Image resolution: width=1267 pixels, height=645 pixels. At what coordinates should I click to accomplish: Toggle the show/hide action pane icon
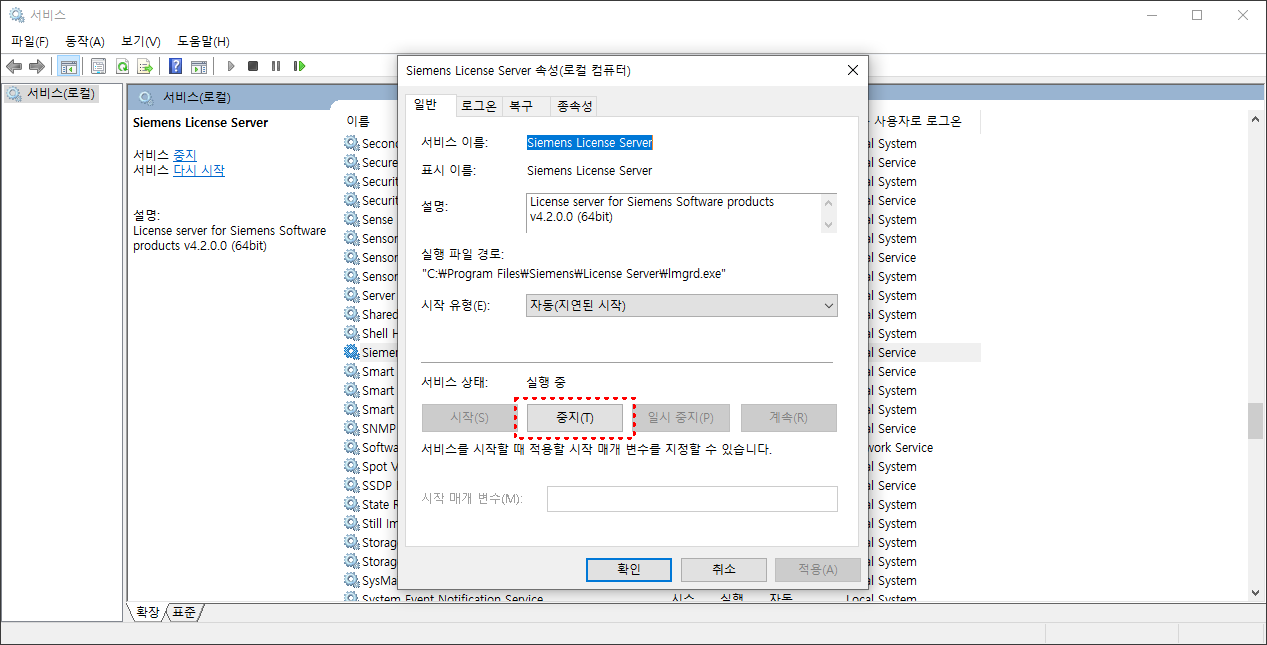[199, 66]
